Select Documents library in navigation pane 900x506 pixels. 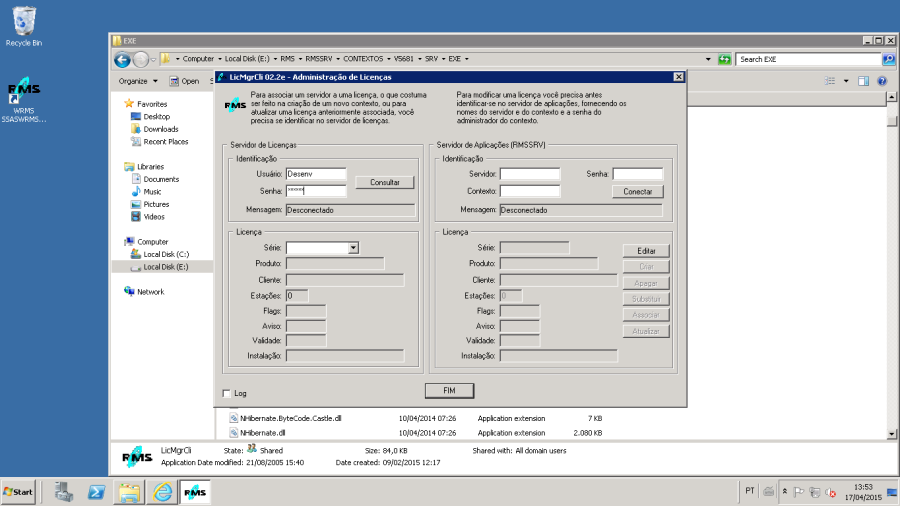[161, 179]
